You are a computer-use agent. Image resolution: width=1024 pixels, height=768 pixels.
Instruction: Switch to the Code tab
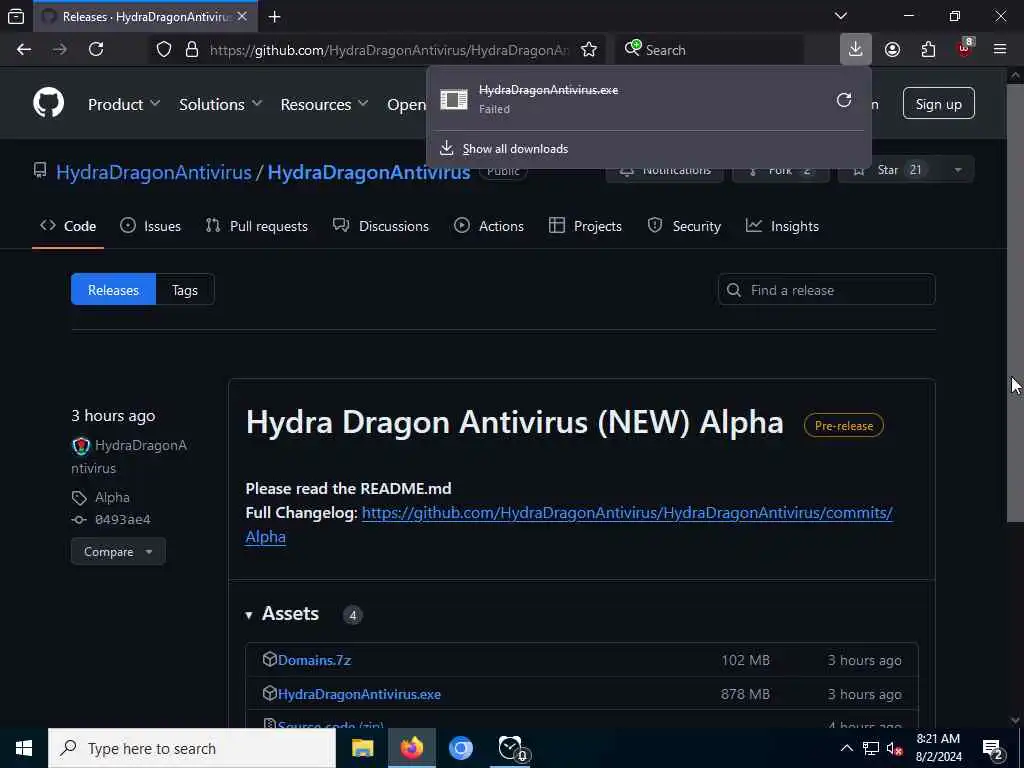coord(68,226)
